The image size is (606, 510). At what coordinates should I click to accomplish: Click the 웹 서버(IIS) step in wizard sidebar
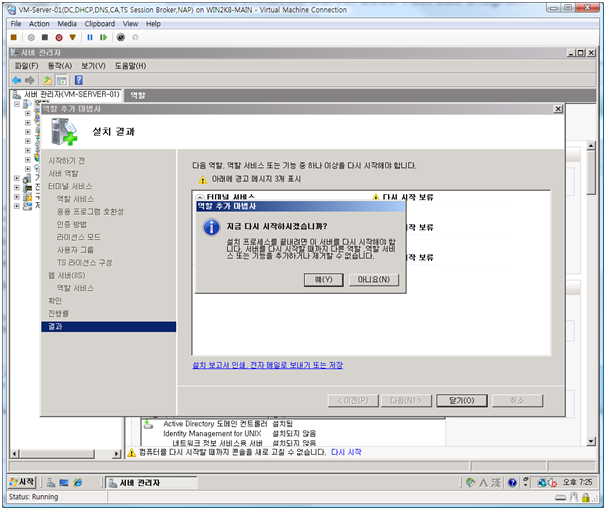click(66, 275)
